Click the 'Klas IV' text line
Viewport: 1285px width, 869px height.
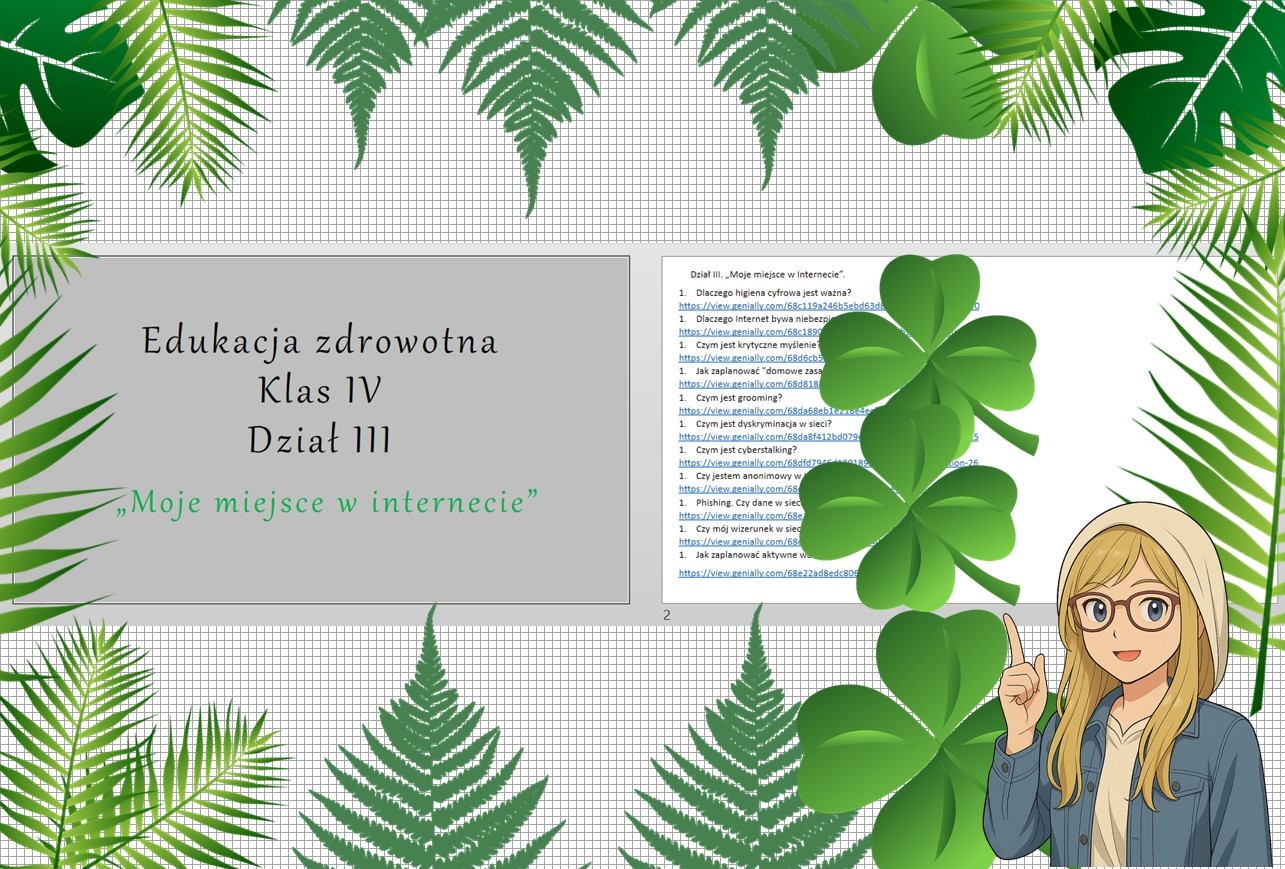click(319, 391)
